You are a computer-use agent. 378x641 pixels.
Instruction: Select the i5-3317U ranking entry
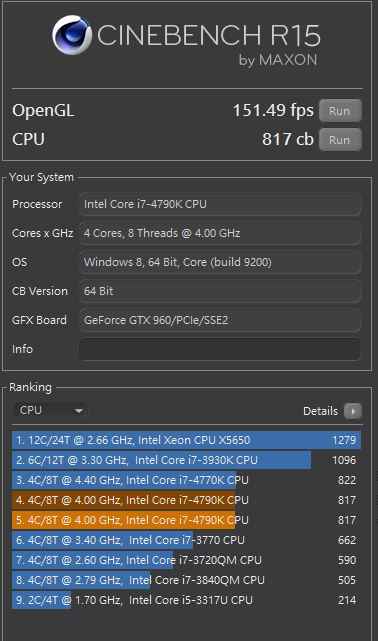186,601
